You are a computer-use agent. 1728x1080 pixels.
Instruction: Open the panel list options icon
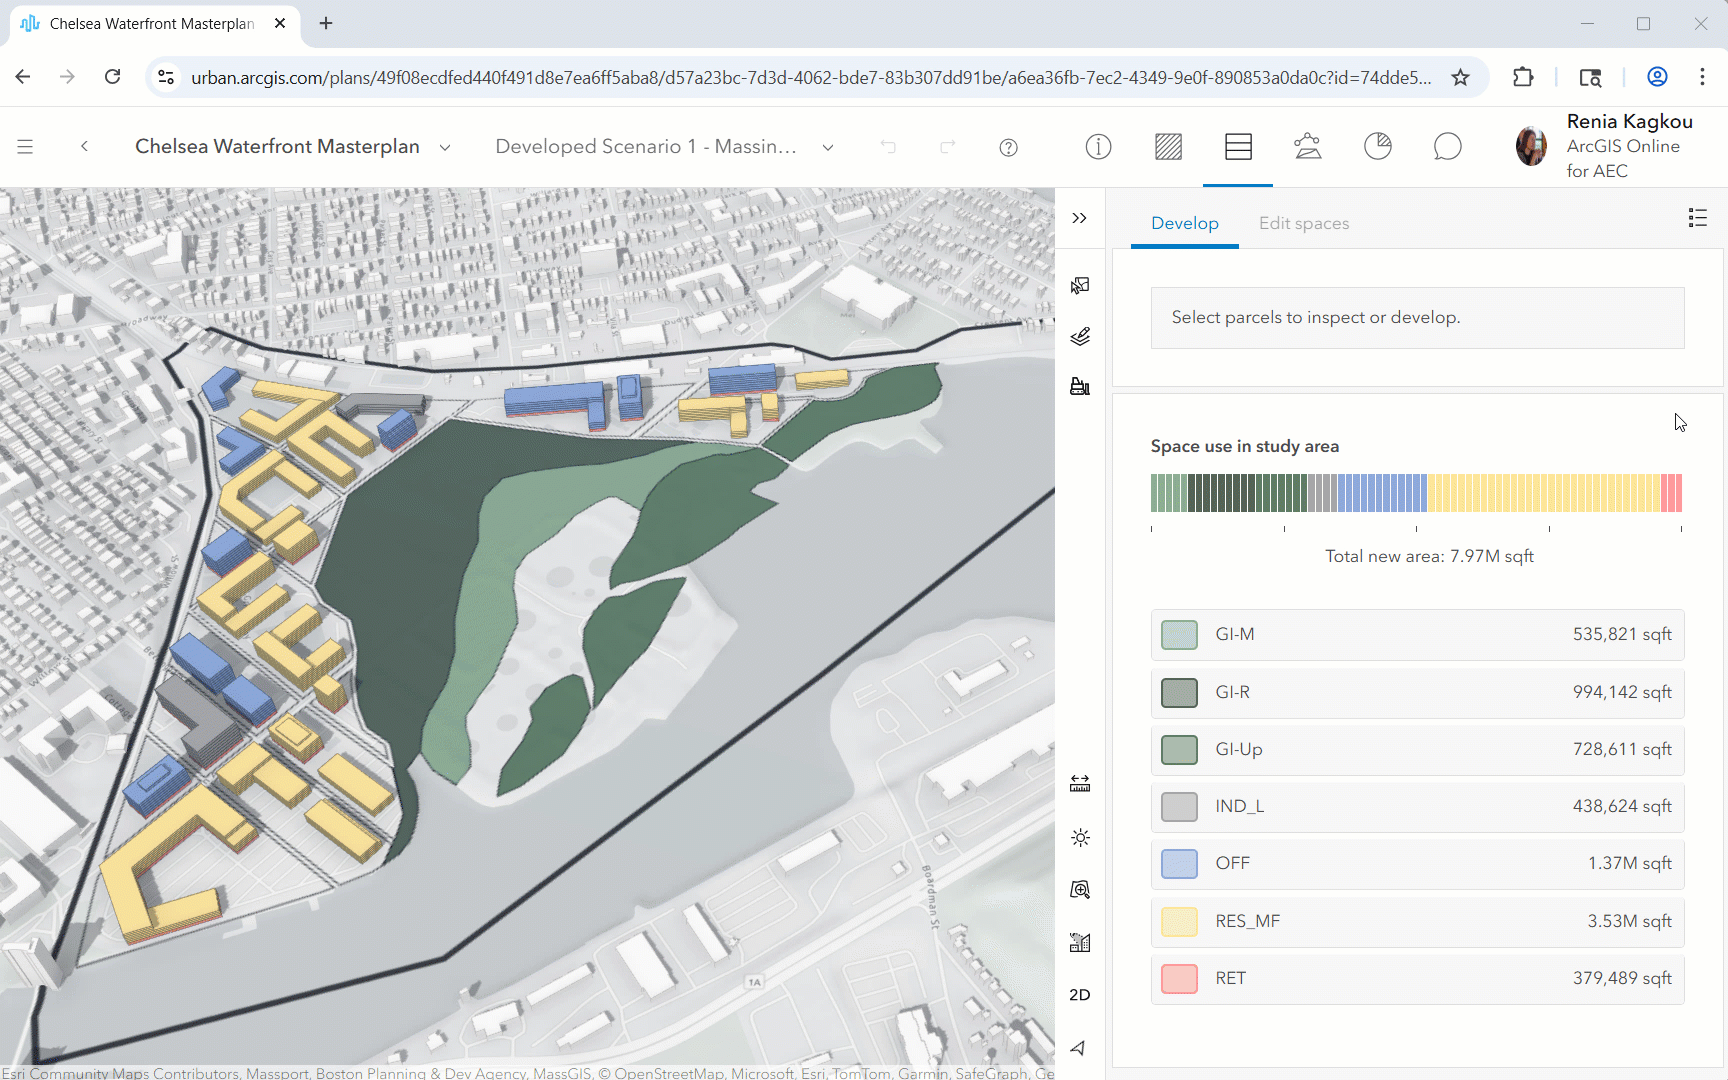click(x=1697, y=218)
